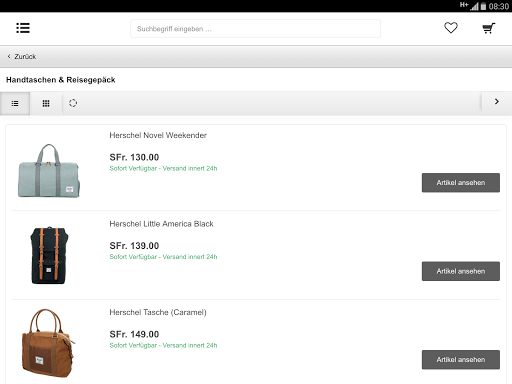Open the caramel Herschel bag image
The width and height of the screenshot is (512, 384).
(x=48, y=343)
